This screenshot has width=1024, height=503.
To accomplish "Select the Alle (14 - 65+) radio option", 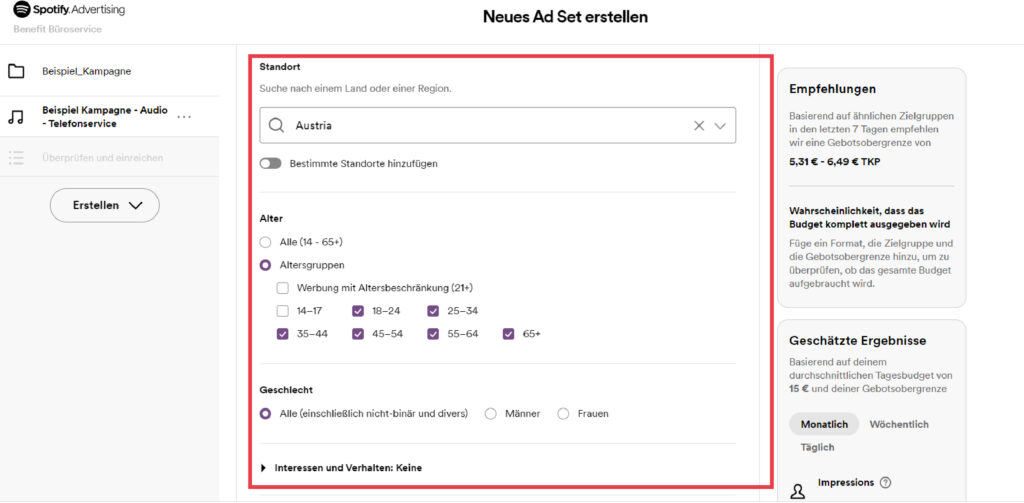I will coord(265,242).
